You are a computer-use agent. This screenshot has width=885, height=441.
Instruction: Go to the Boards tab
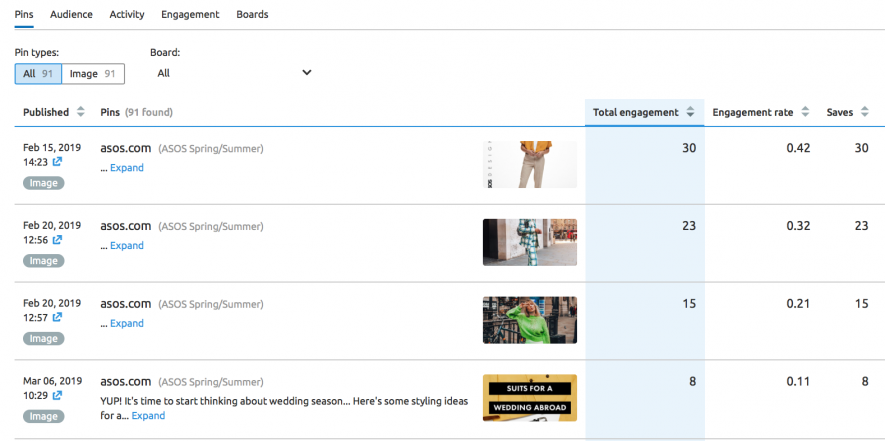(x=252, y=15)
